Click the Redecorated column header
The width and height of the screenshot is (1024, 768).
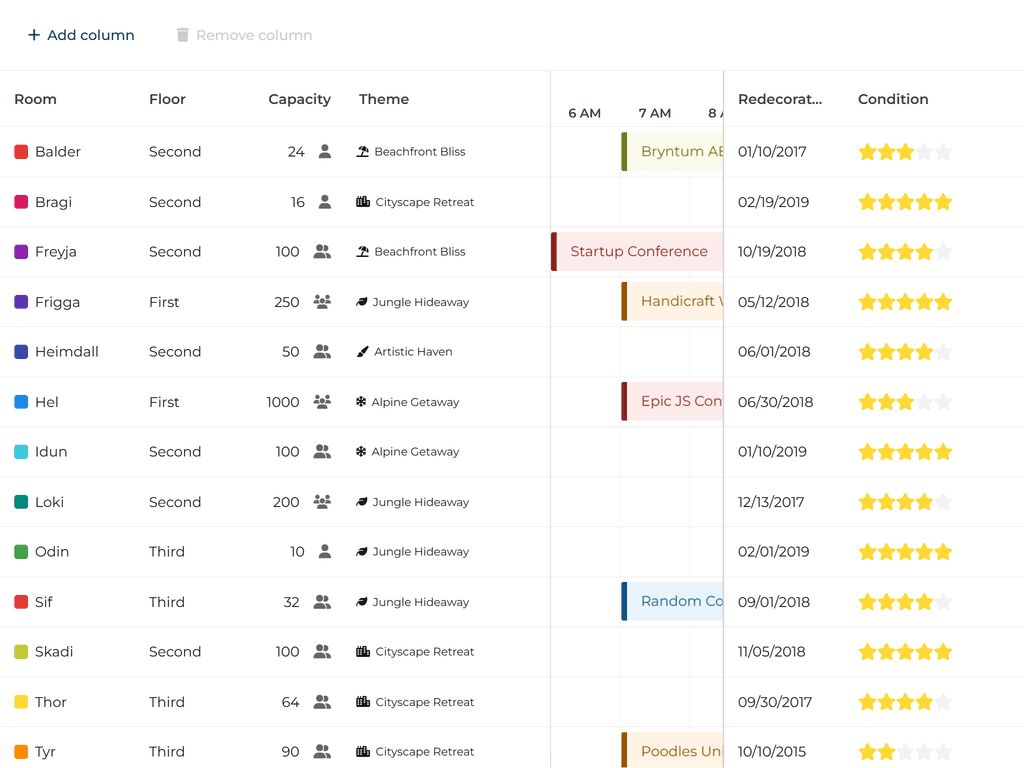780,99
